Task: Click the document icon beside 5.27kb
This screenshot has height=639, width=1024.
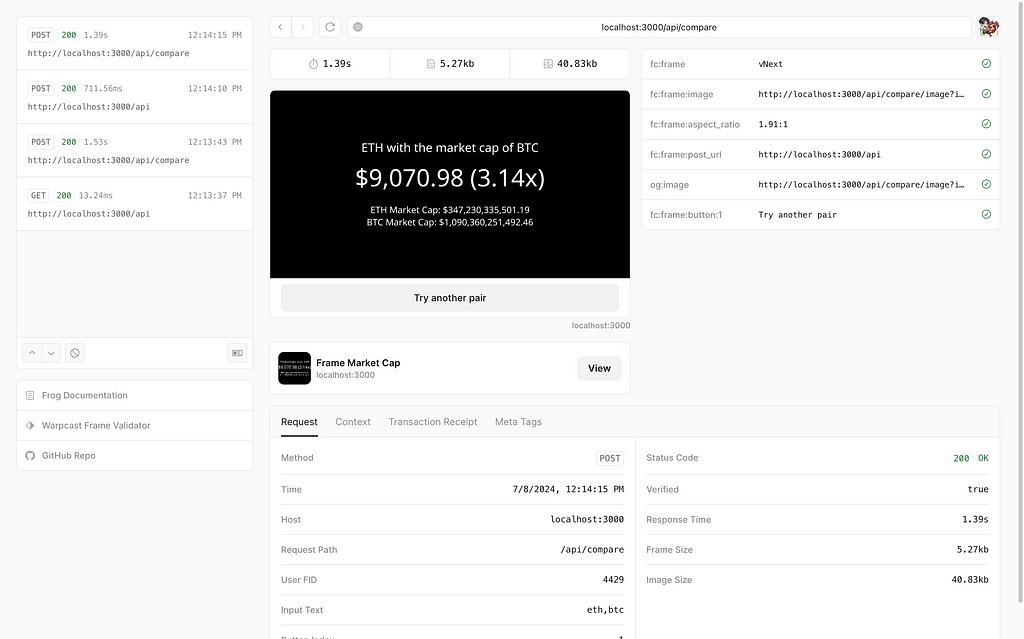Action: tap(430, 64)
